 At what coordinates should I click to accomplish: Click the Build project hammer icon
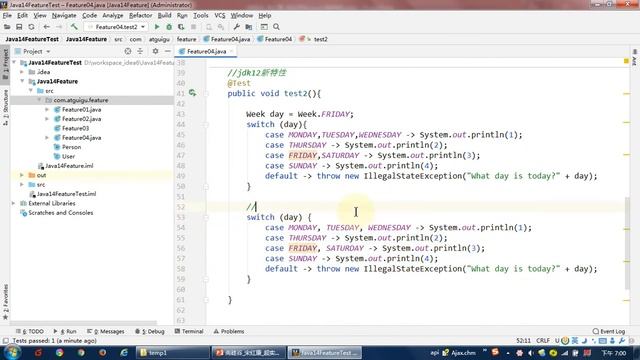[74, 27]
